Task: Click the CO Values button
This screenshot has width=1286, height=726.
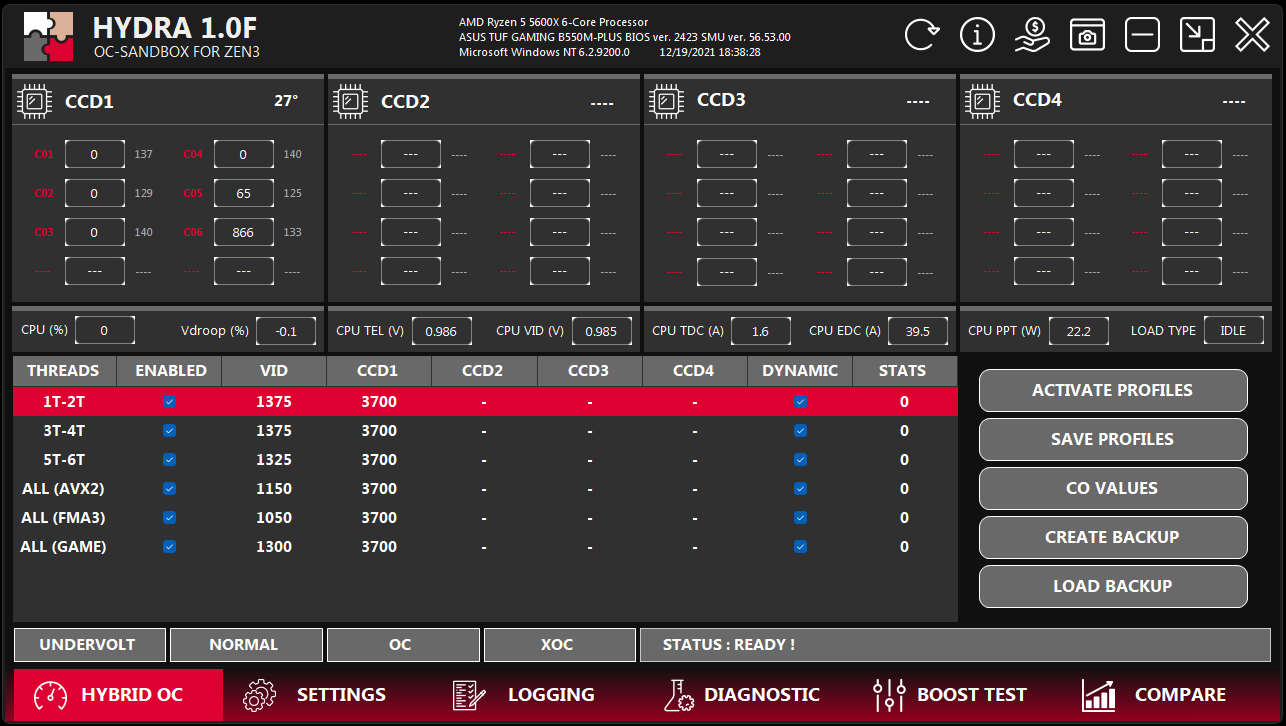Action: point(1112,488)
